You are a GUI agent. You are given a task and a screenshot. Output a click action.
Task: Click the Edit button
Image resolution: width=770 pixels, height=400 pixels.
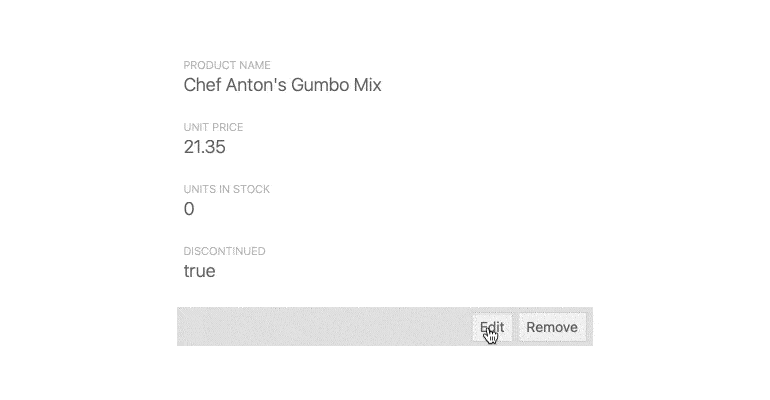(x=492, y=327)
